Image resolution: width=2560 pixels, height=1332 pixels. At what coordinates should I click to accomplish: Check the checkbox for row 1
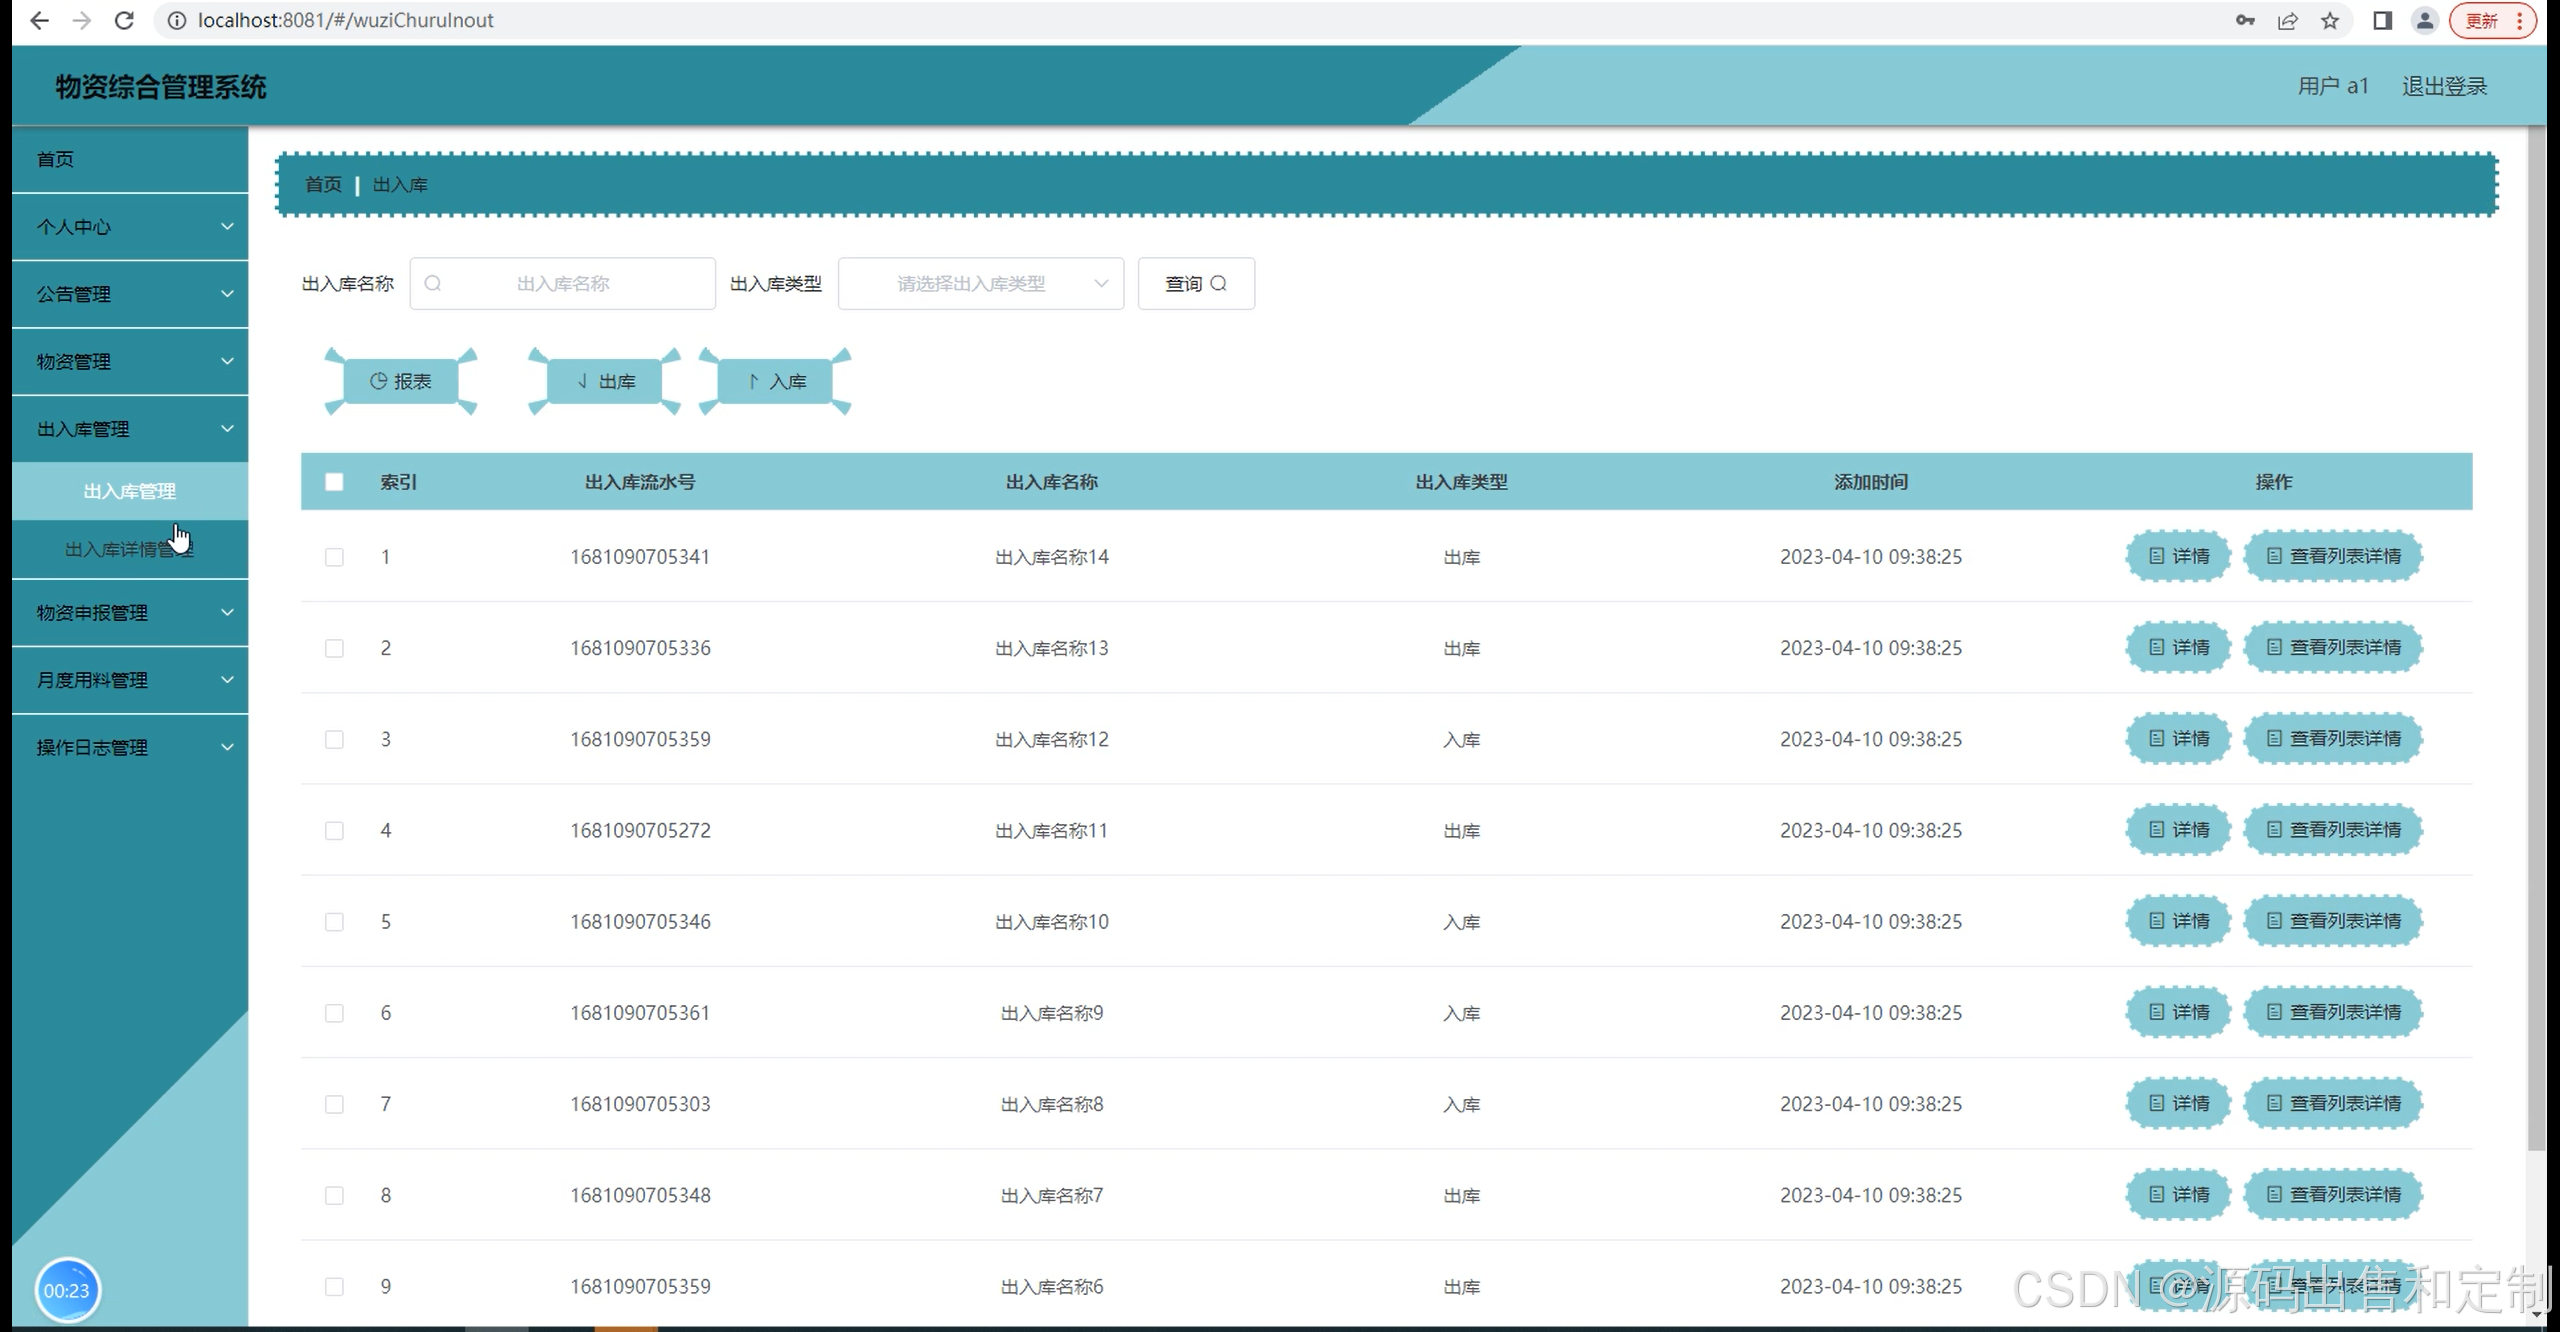coord(334,557)
